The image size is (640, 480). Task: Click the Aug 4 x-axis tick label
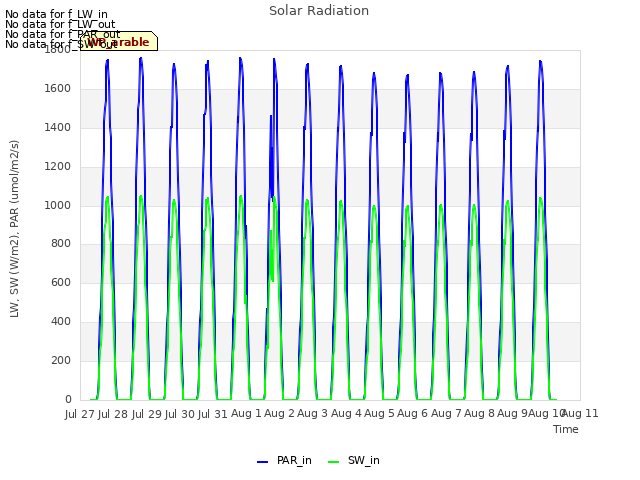[346, 414]
